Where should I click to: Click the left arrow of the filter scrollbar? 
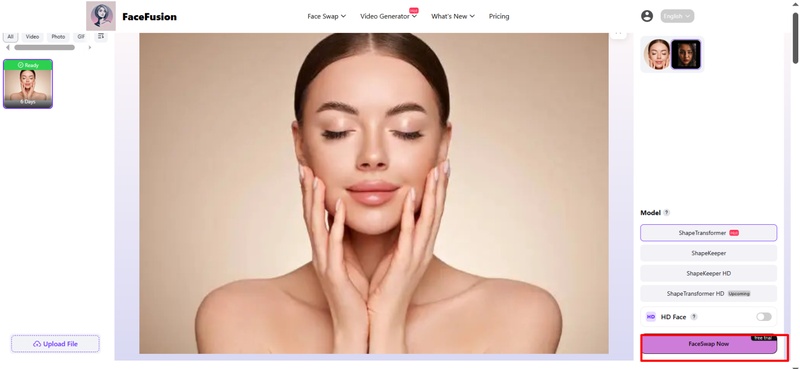(x=8, y=47)
